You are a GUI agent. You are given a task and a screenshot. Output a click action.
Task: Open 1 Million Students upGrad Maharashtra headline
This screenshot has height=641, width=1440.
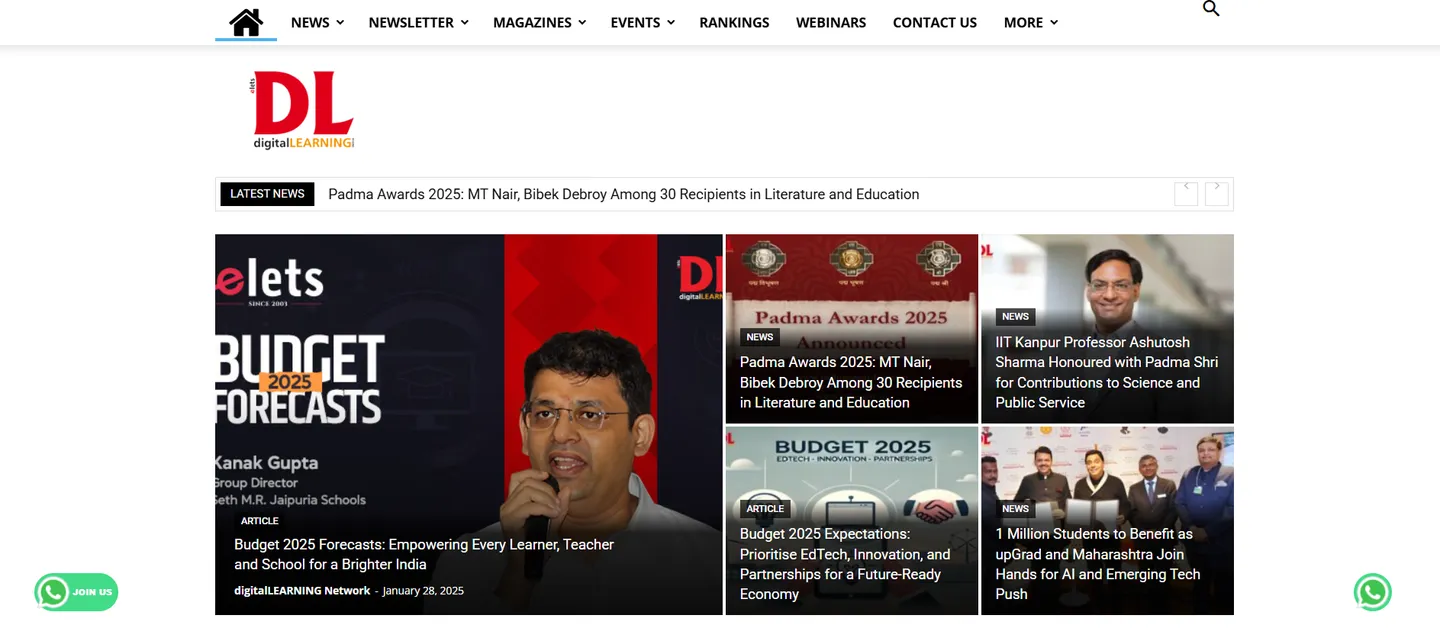[1098, 564]
